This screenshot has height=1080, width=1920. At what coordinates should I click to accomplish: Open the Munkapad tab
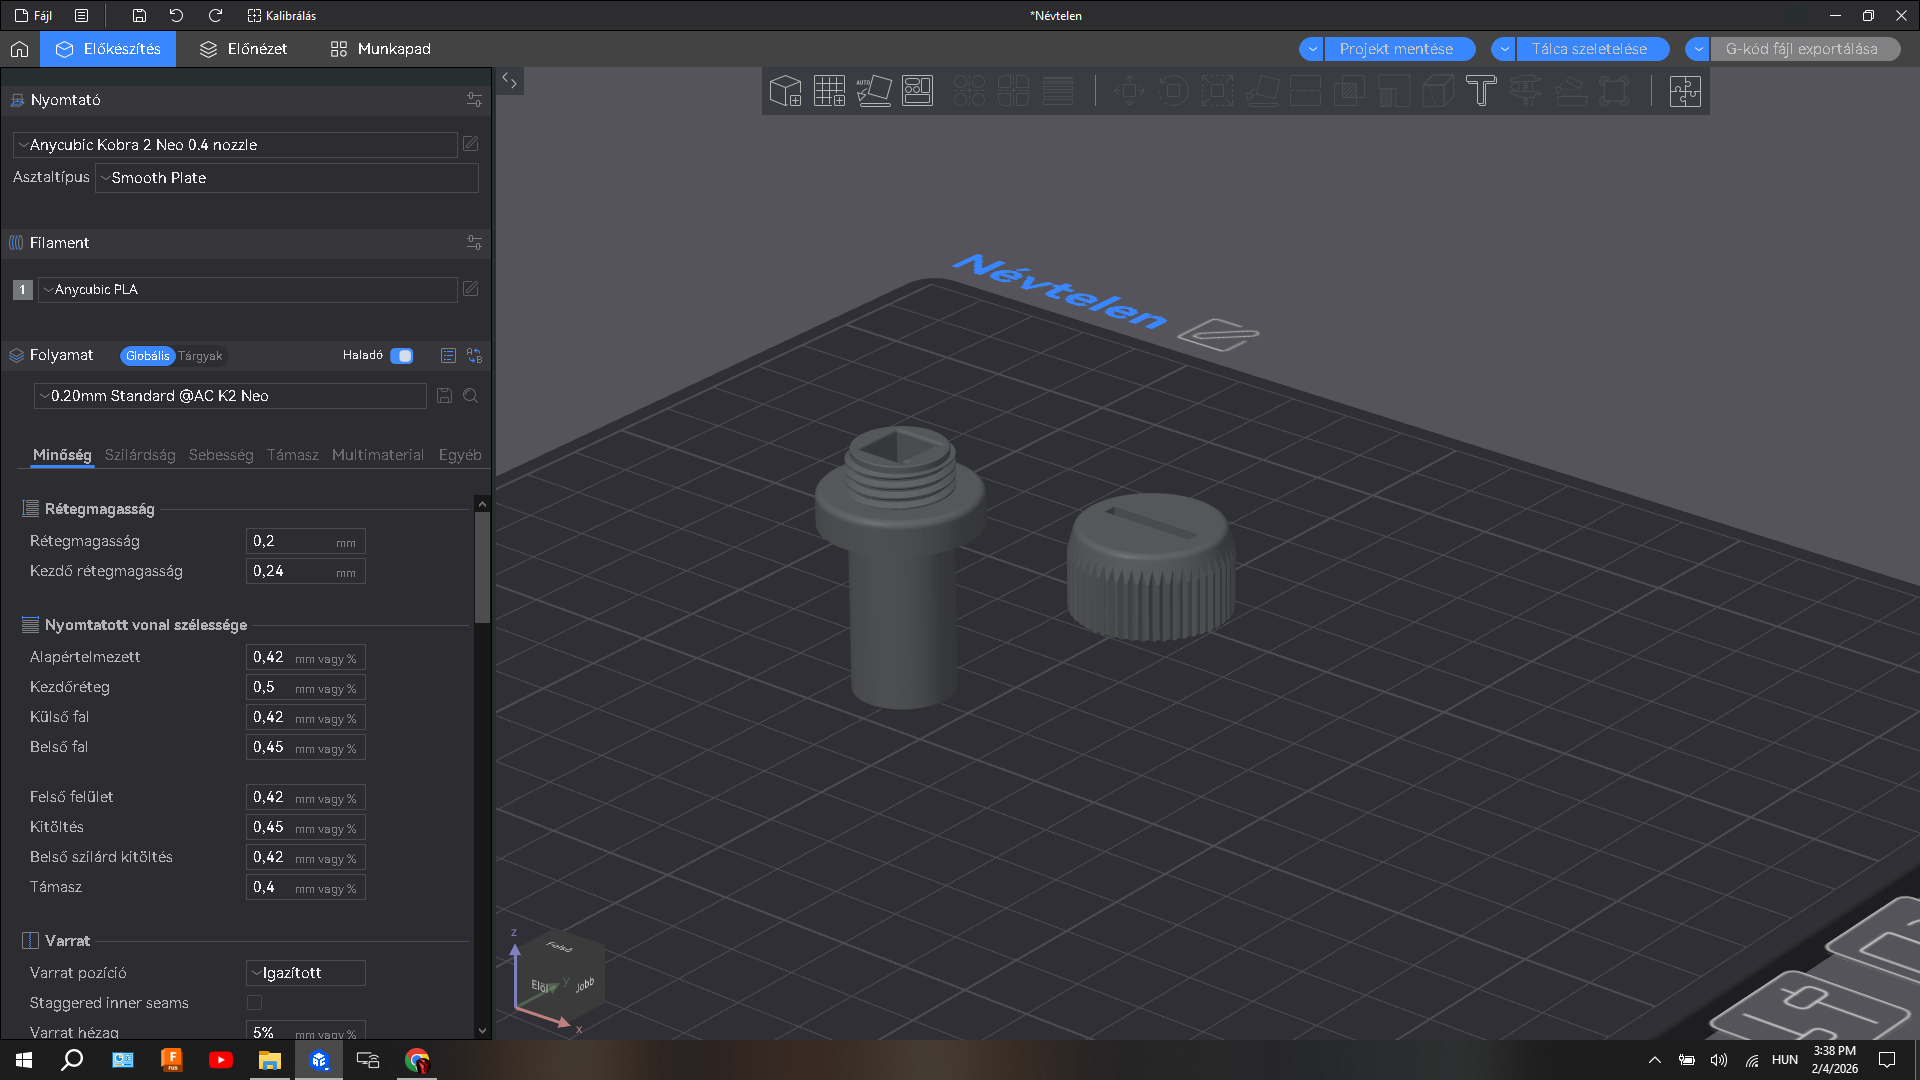(380, 49)
